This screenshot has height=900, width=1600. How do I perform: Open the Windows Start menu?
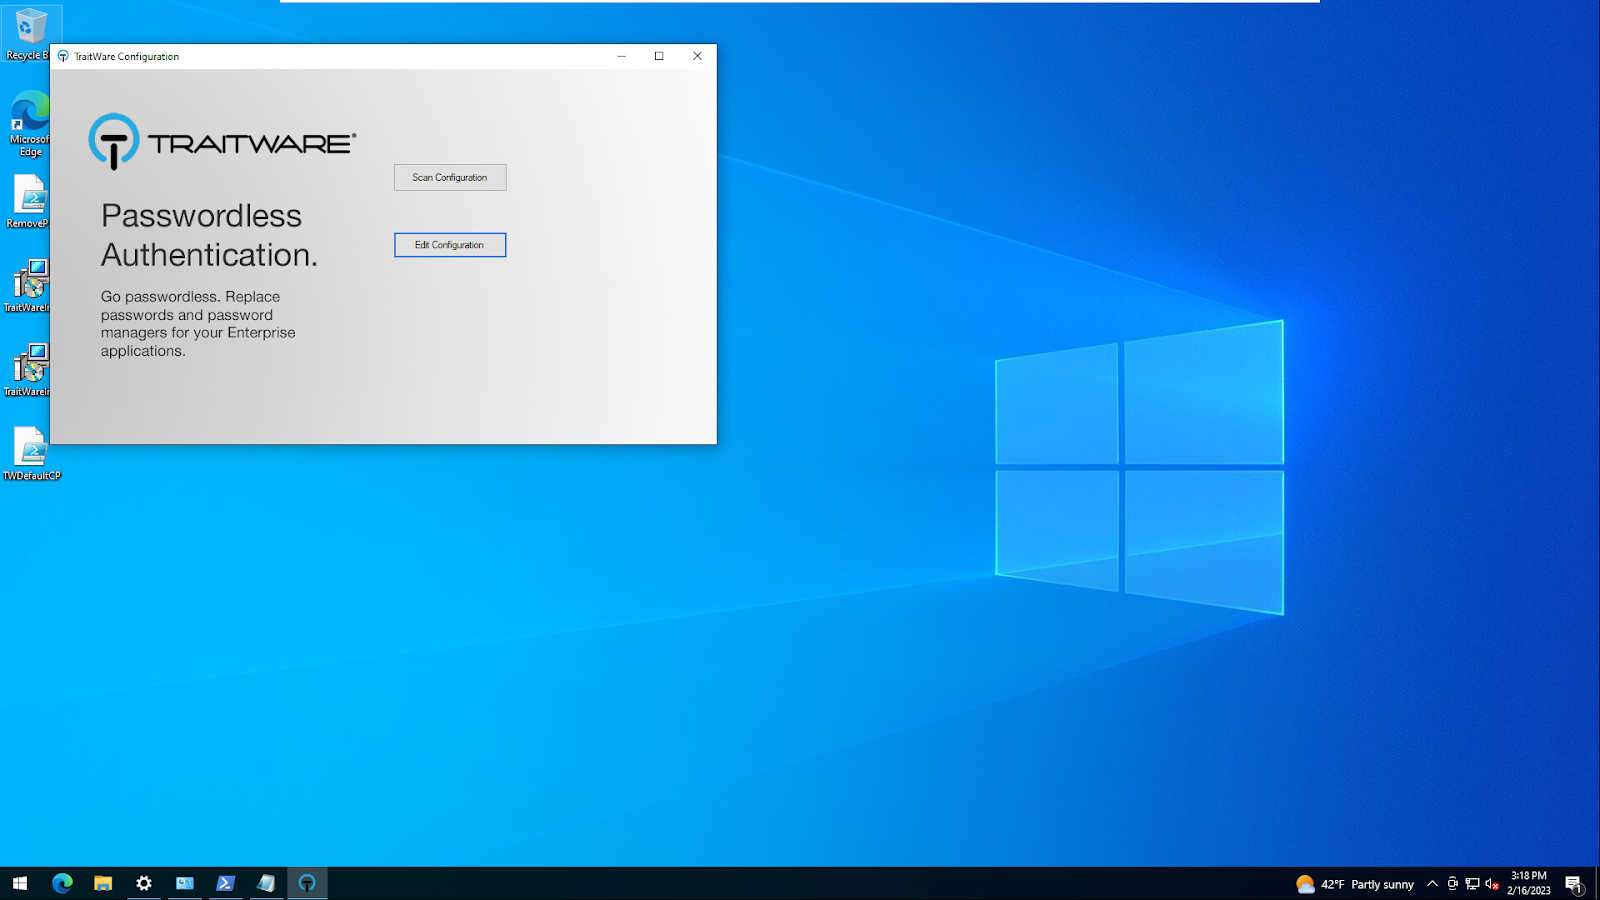pyautogui.click(x=20, y=883)
